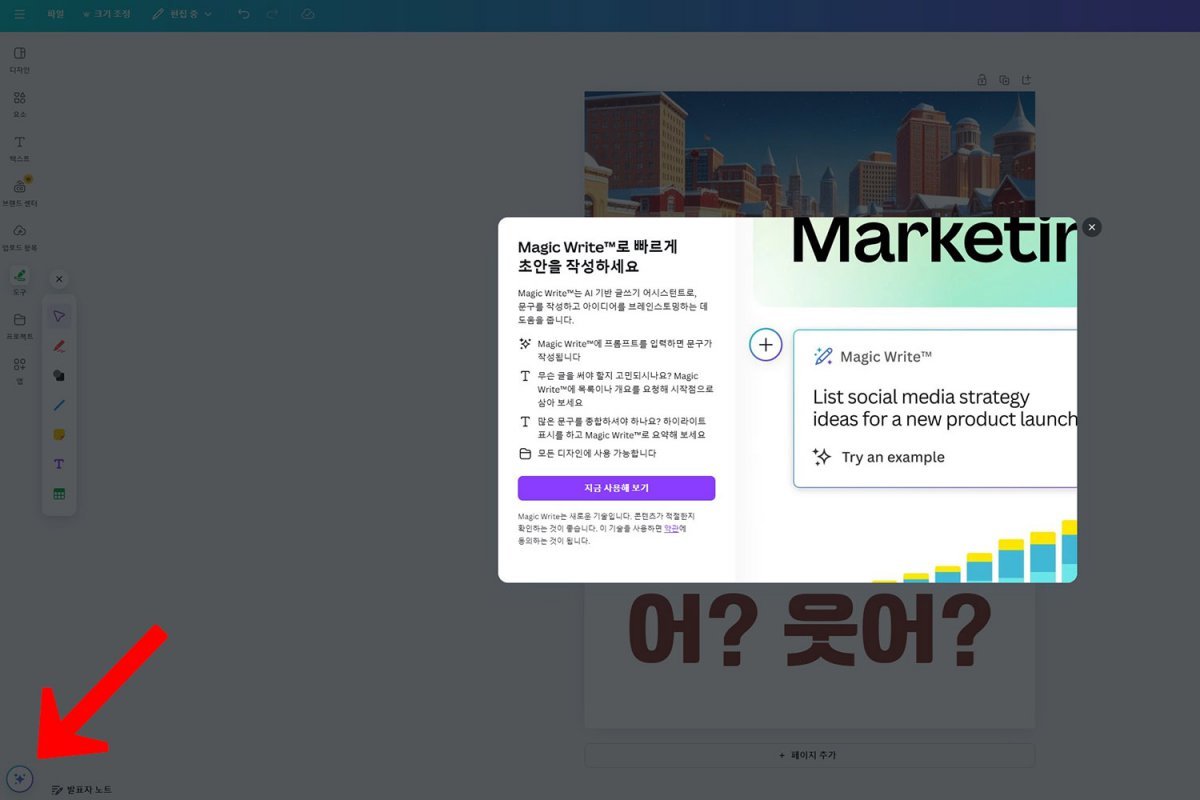Close the Magic Write popup dialog
The height and width of the screenshot is (800, 1200).
[1092, 227]
